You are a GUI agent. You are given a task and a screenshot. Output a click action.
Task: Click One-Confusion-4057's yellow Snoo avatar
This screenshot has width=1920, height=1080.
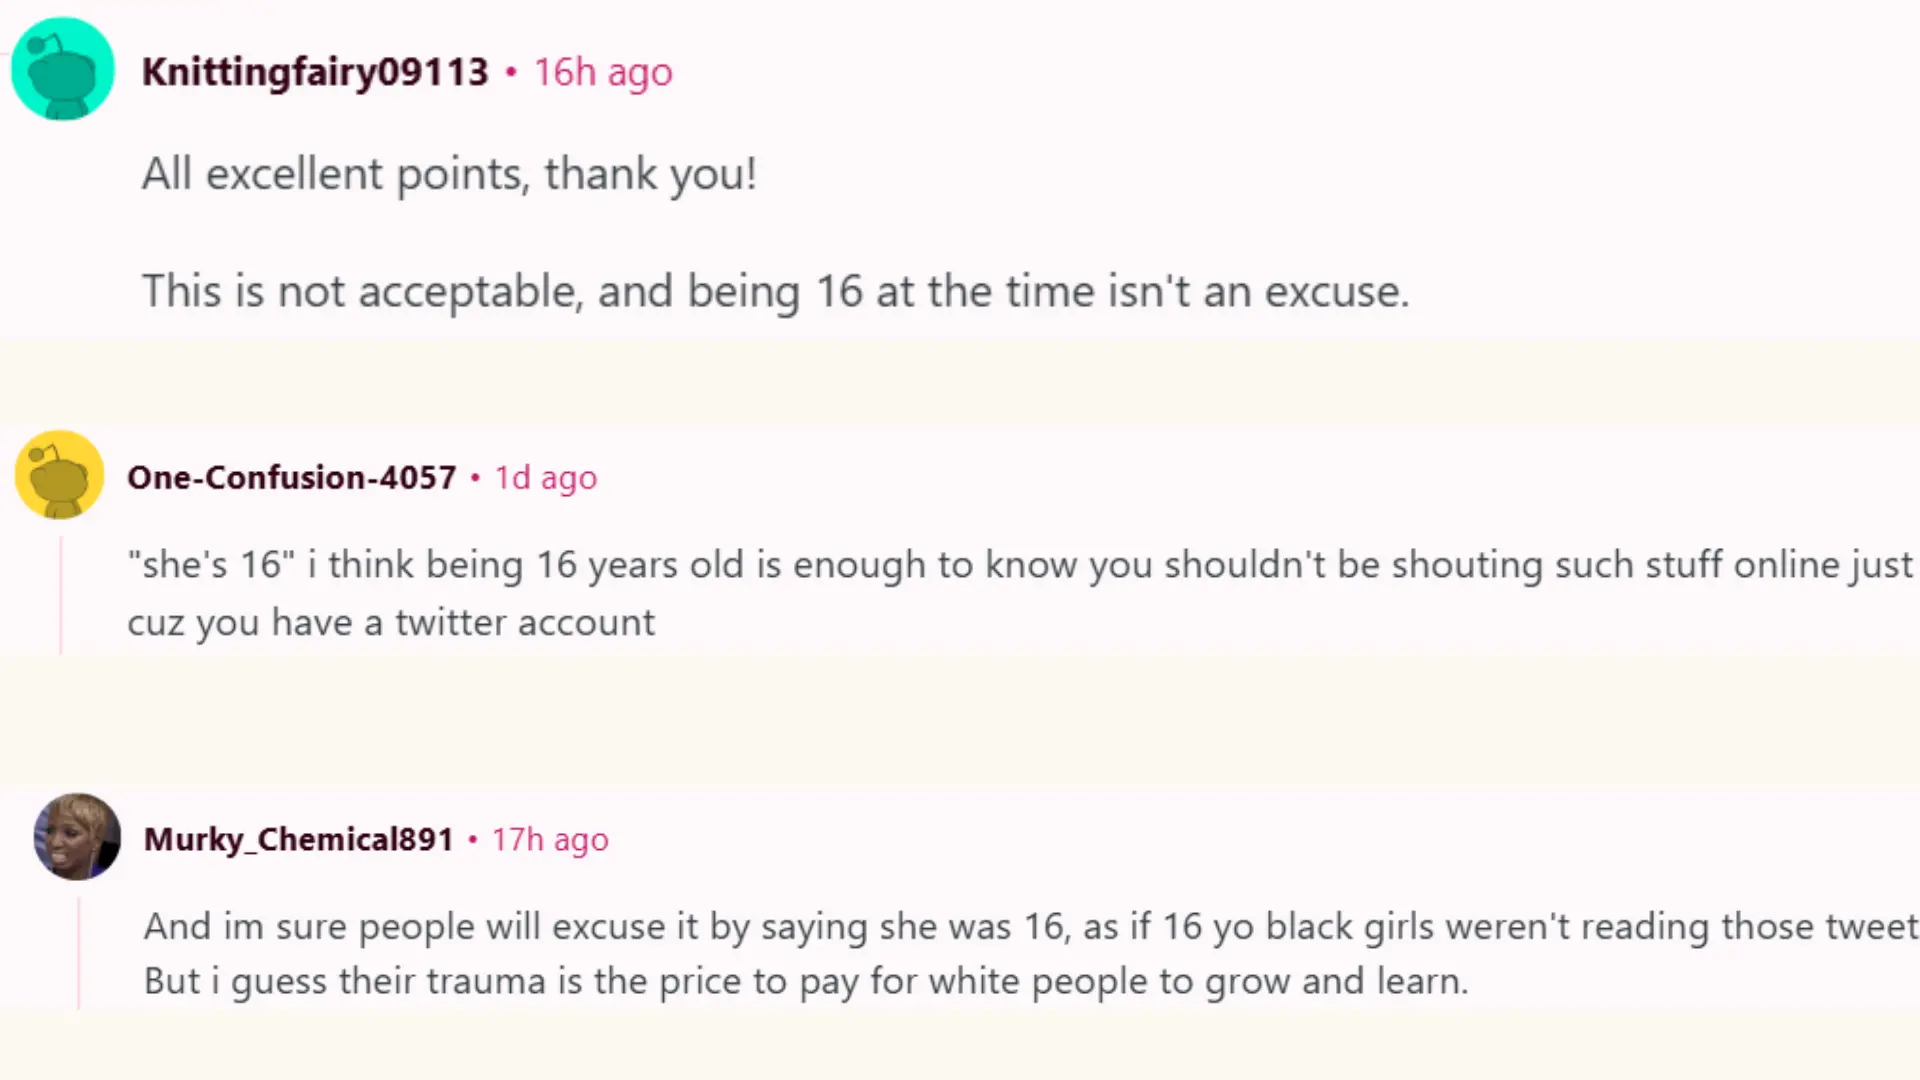tap(60, 475)
